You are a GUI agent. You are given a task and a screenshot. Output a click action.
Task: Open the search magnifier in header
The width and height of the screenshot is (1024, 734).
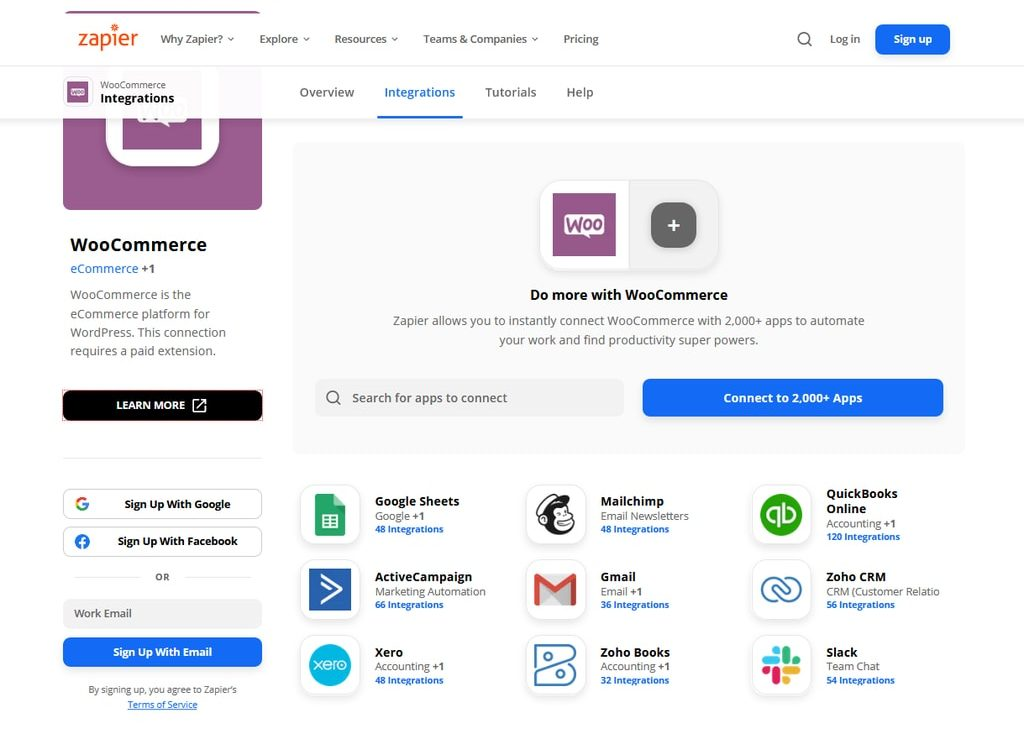coord(805,39)
